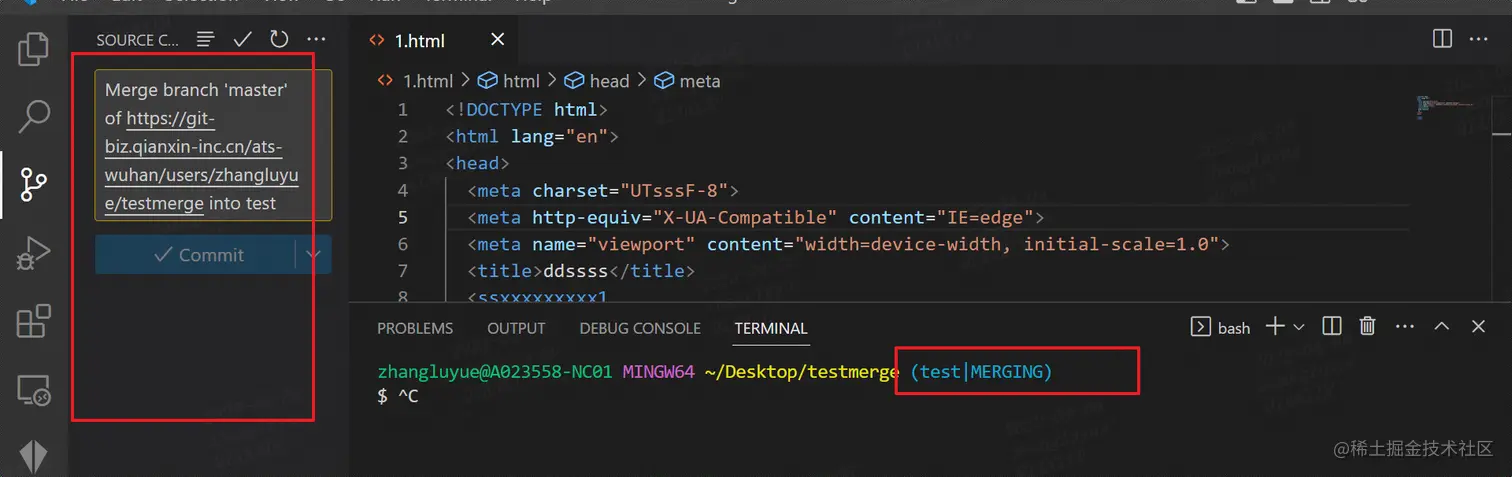Screen dimensions: 1512x477
Task: Click the meta charset="UTsssF-8" line
Action: coord(602,190)
